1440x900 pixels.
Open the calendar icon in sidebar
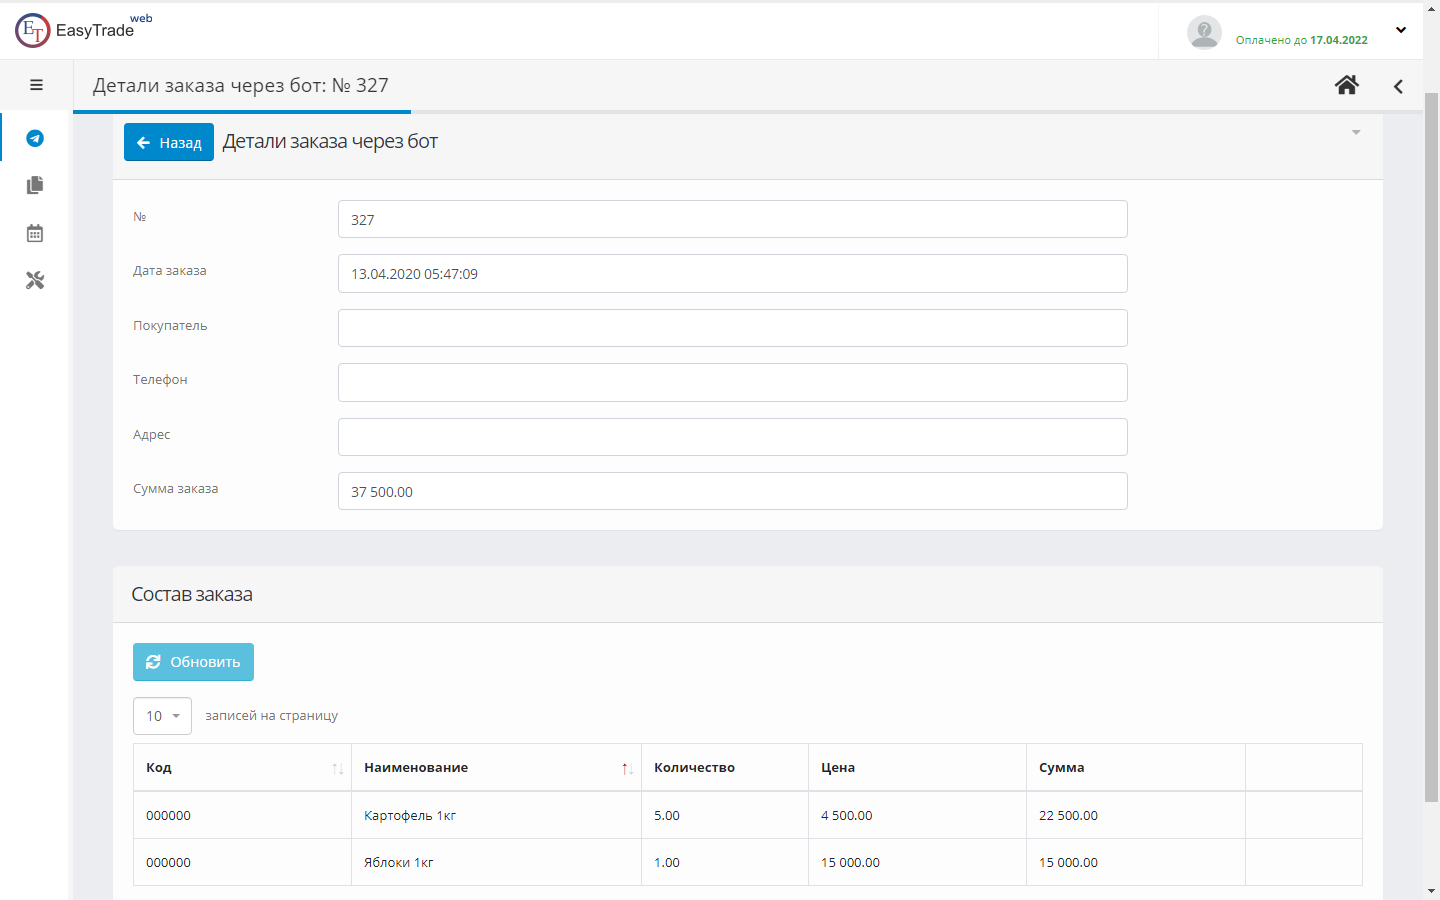pos(35,233)
